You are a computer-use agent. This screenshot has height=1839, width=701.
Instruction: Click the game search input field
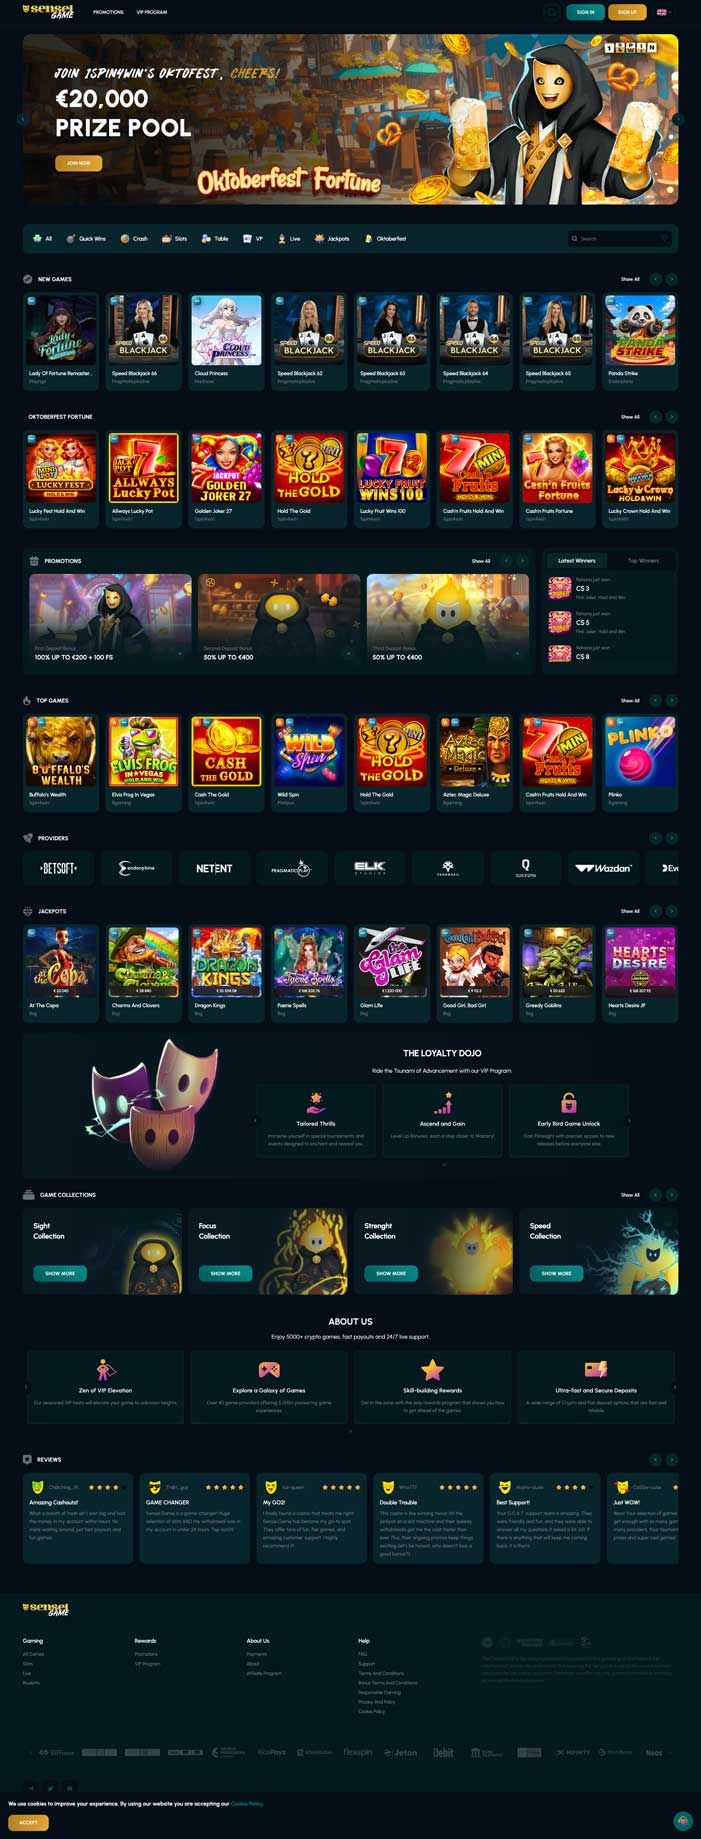click(x=619, y=239)
